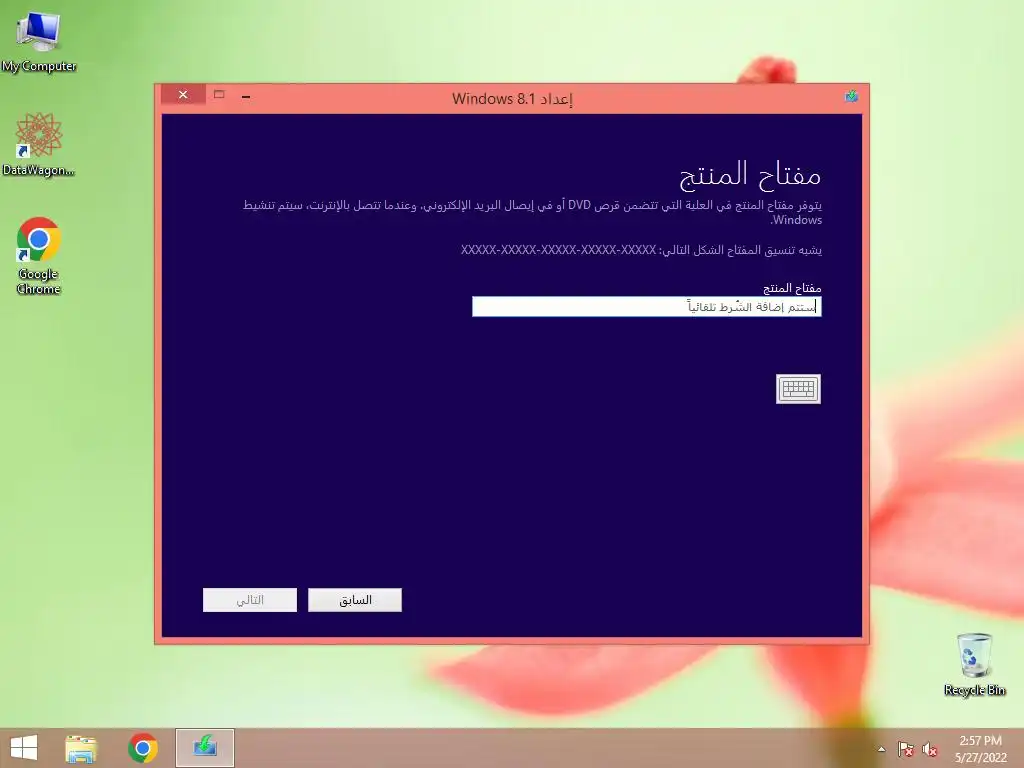Minimize the Windows 8.1 setup window
Viewport: 1024px width, 768px height.
point(246,96)
